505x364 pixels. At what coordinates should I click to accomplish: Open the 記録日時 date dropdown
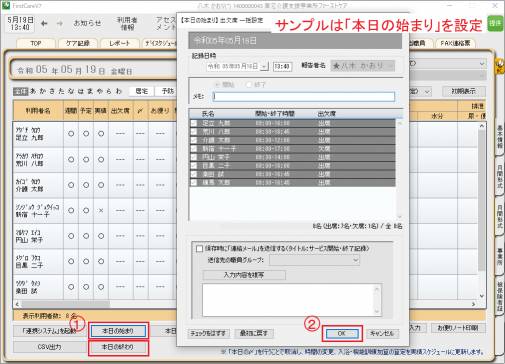[x=264, y=66]
